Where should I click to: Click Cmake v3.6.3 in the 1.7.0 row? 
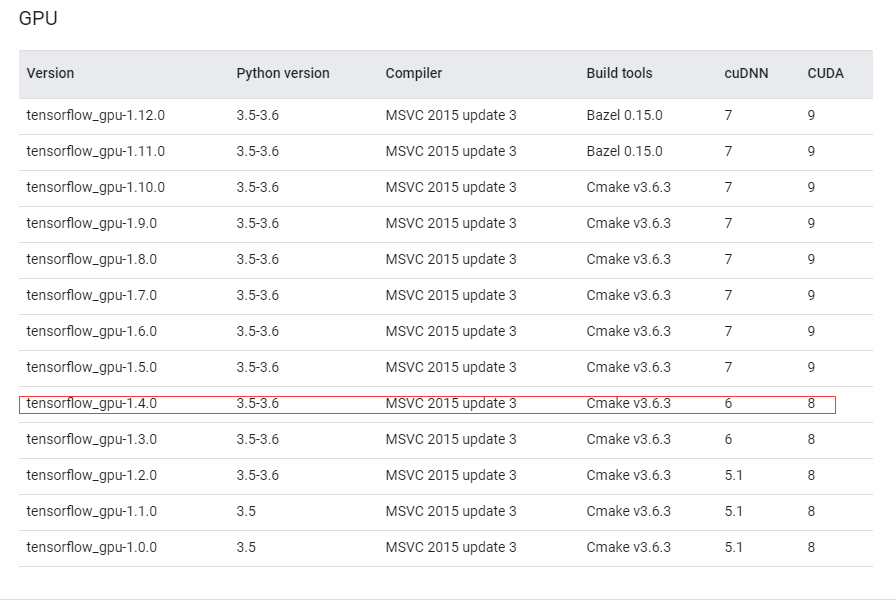click(x=629, y=295)
